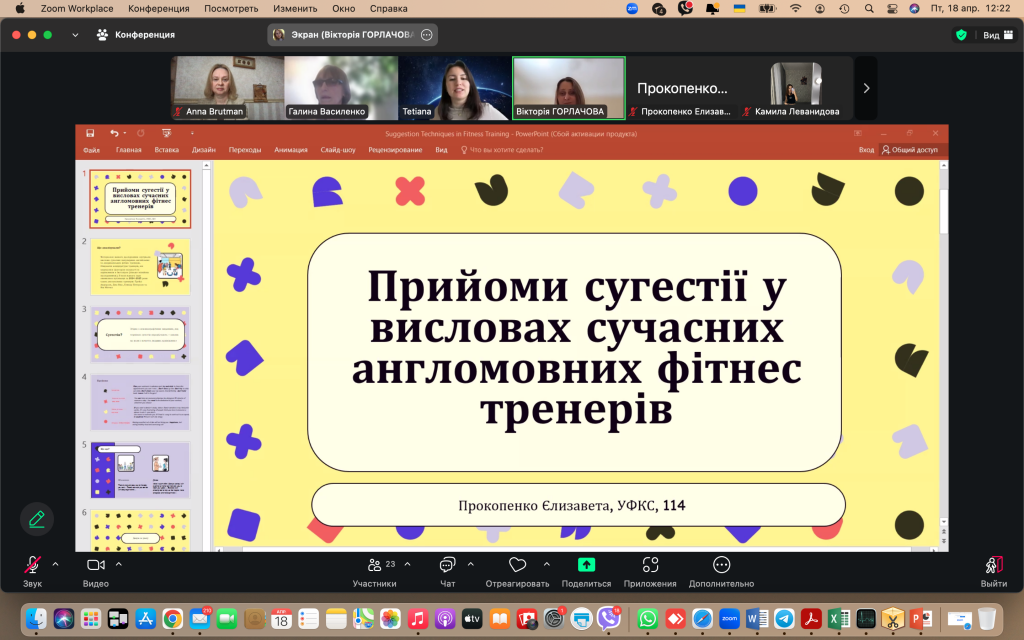Unmute the microphone with Audio button
Image resolution: width=1024 pixels, height=640 pixels.
pos(32,565)
